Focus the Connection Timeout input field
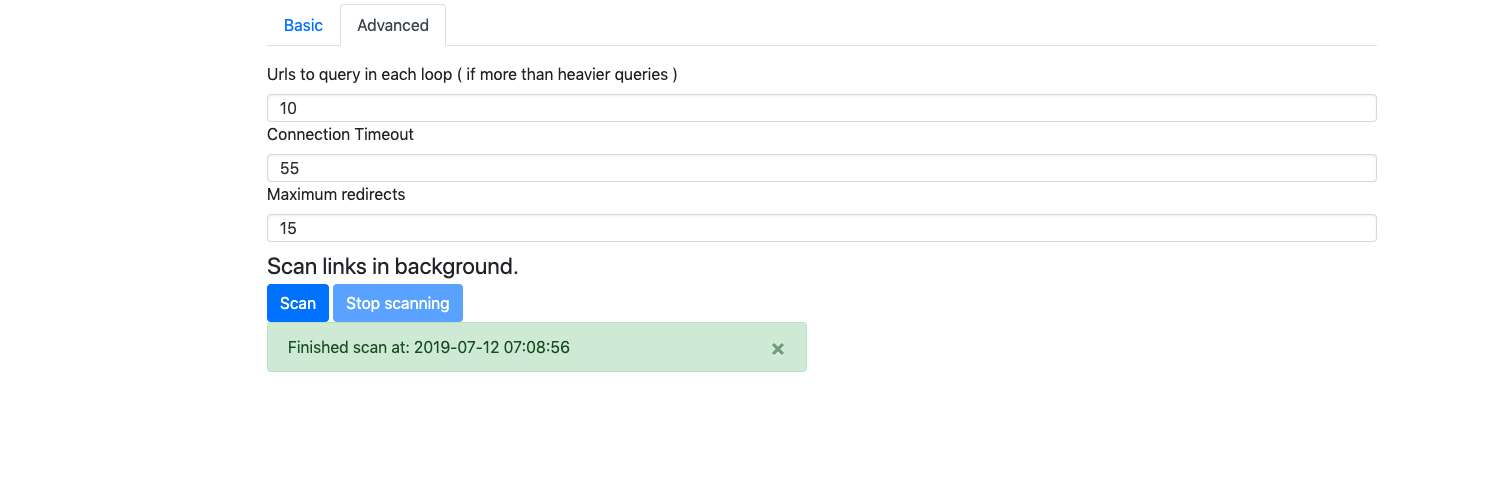 click(822, 168)
